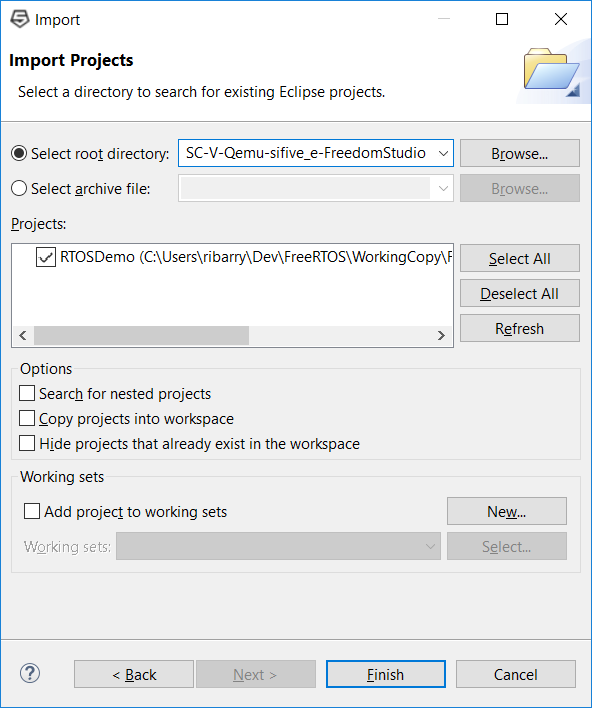Click Browse for root directory
The height and width of the screenshot is (708, 592).
(x=520, y=154)
